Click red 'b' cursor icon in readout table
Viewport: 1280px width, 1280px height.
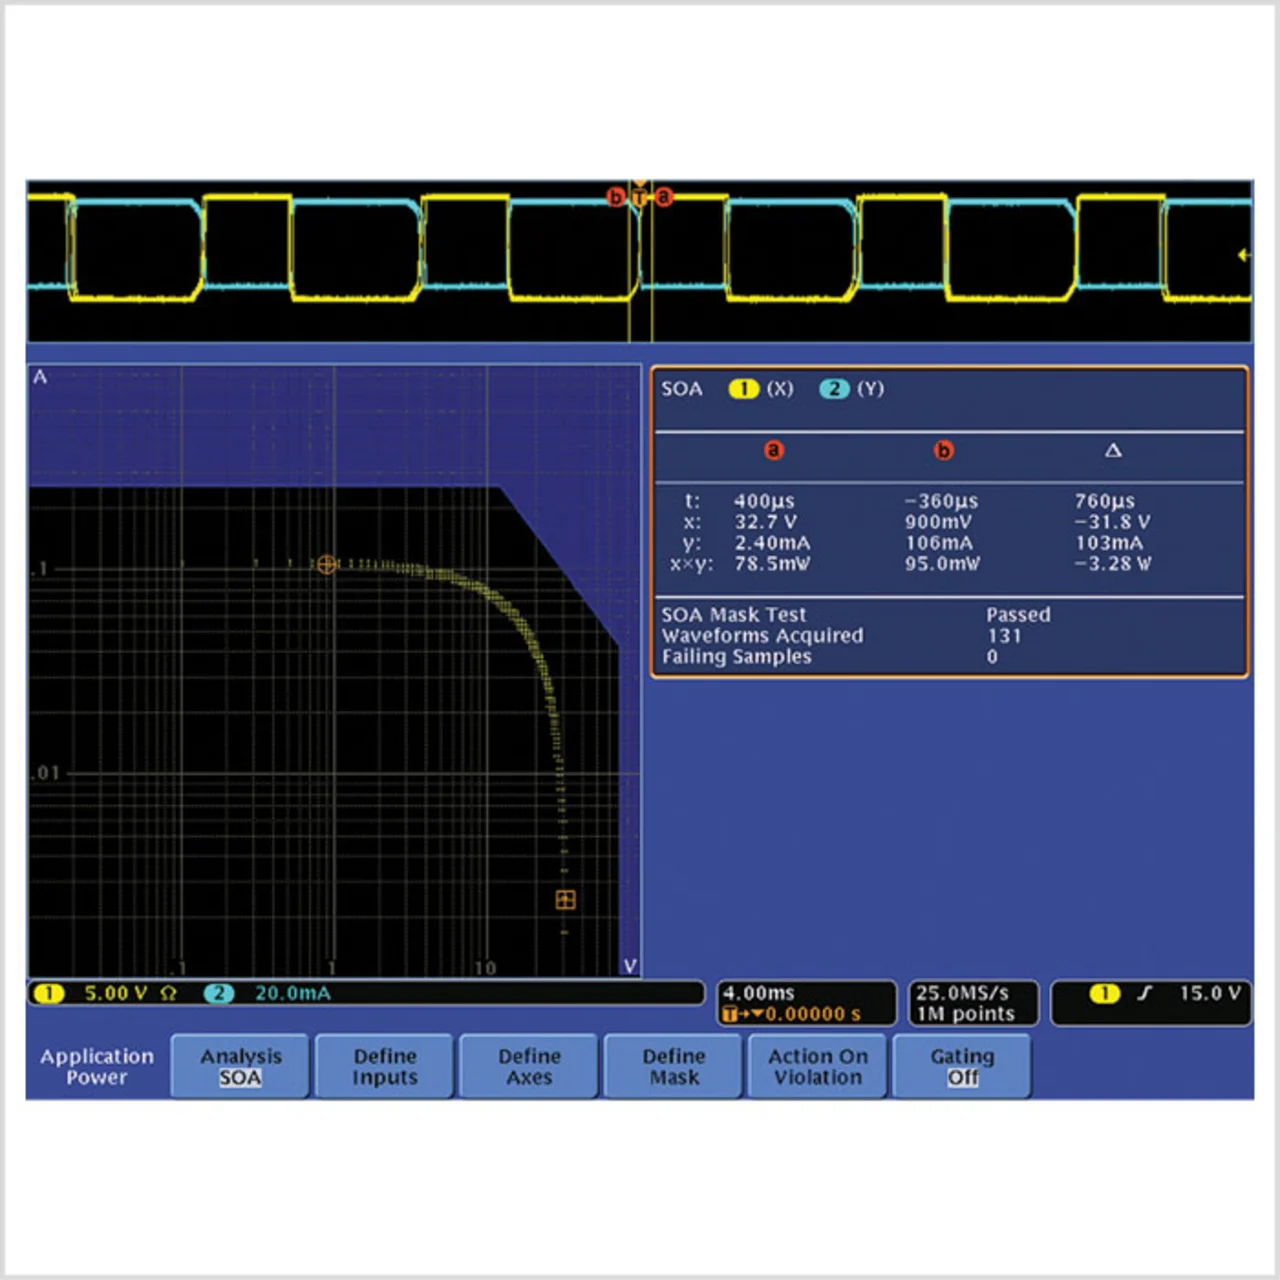click(943, 451)
